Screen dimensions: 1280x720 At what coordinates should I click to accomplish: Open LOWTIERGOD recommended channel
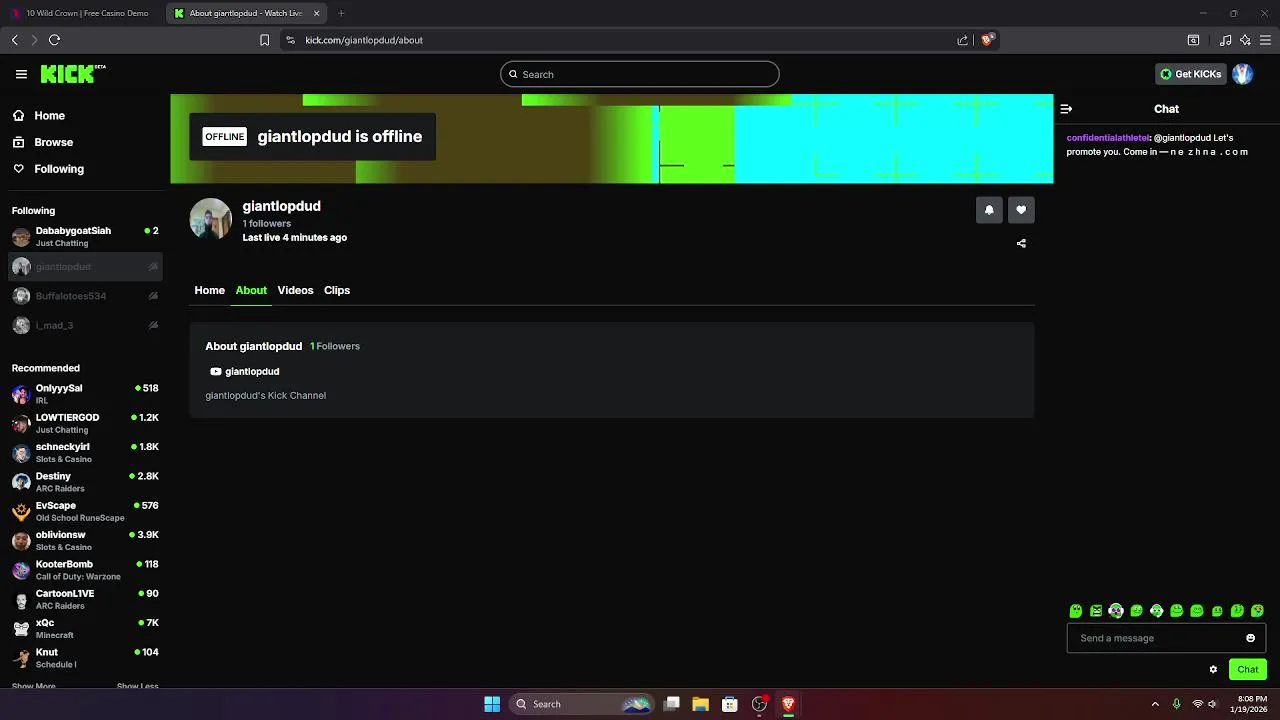tap(85, 423)
